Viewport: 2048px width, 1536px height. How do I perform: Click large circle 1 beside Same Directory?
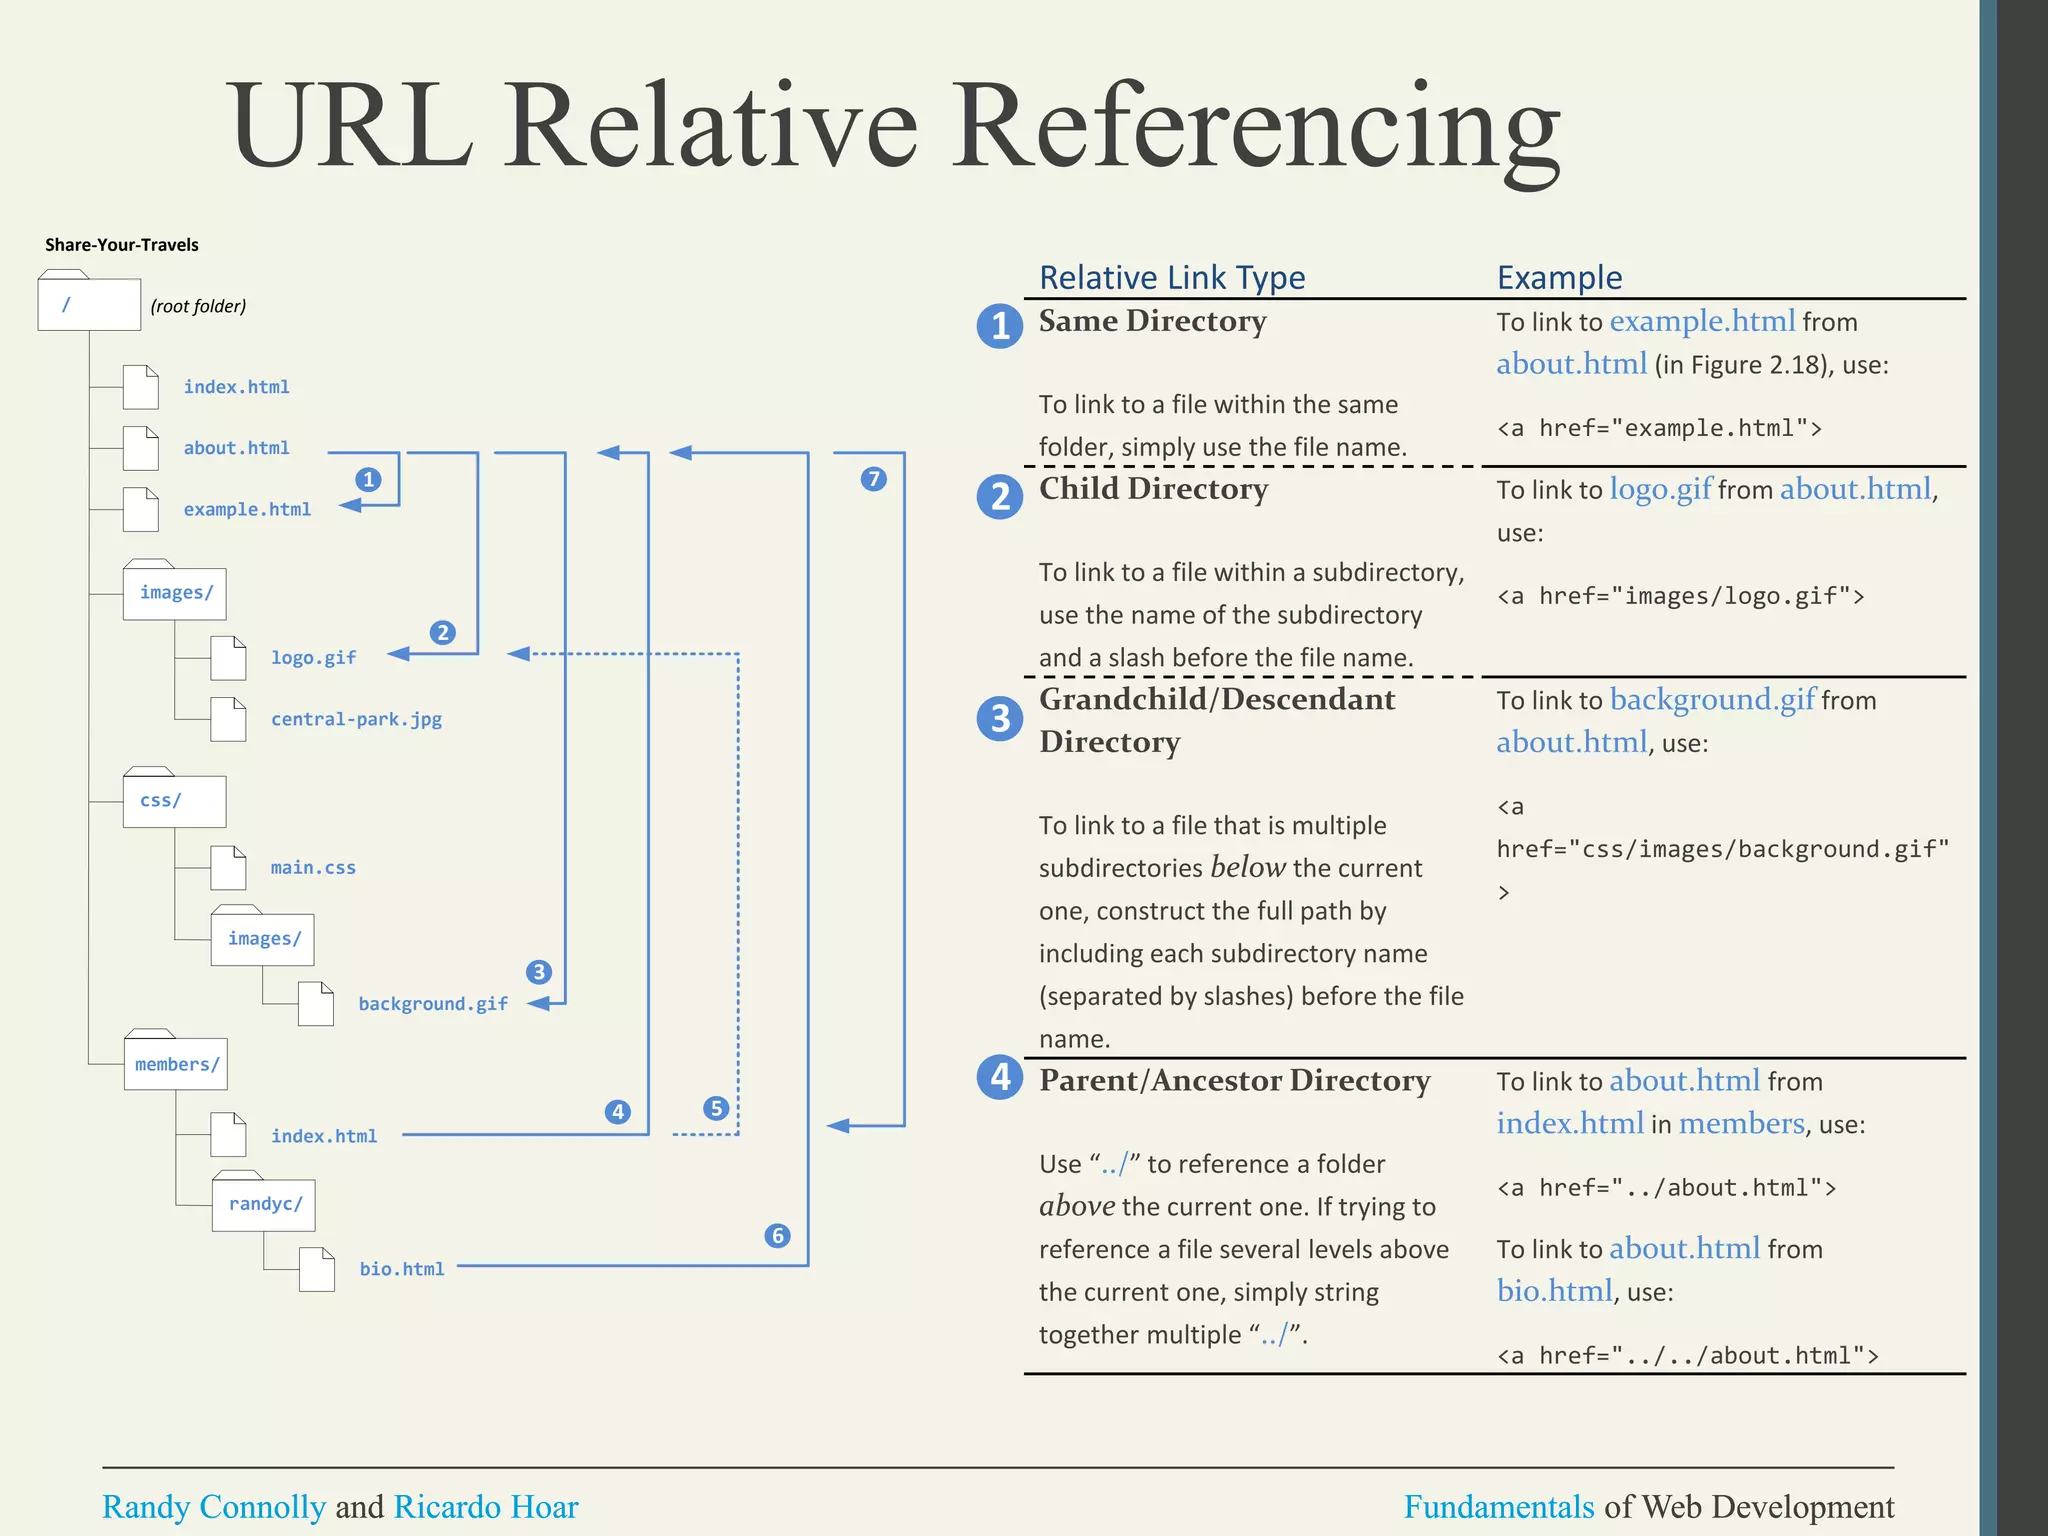(x=999, y=326)
